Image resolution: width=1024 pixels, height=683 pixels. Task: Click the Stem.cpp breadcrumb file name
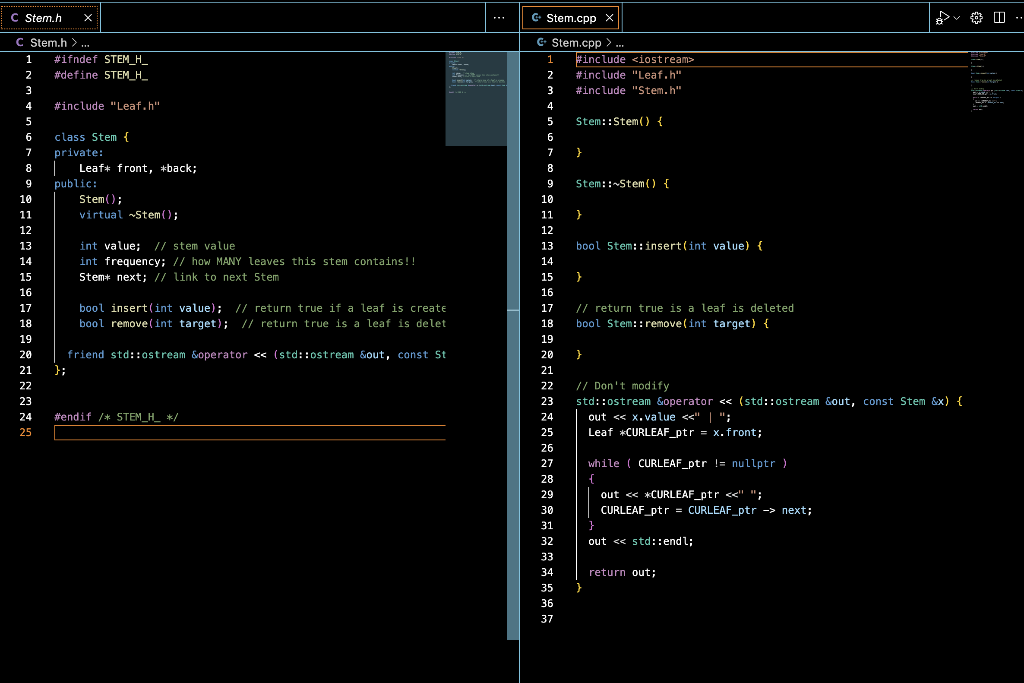click(577, 43)
